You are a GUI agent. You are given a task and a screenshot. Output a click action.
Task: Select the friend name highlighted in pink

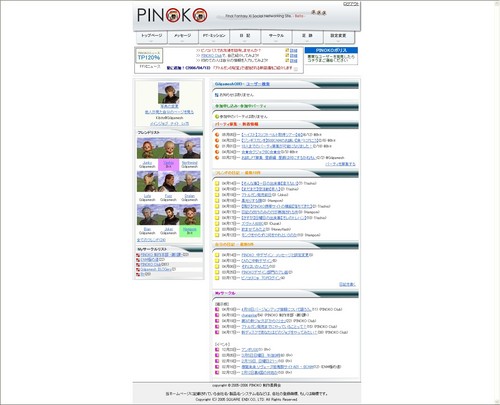(x=169, y=163)
